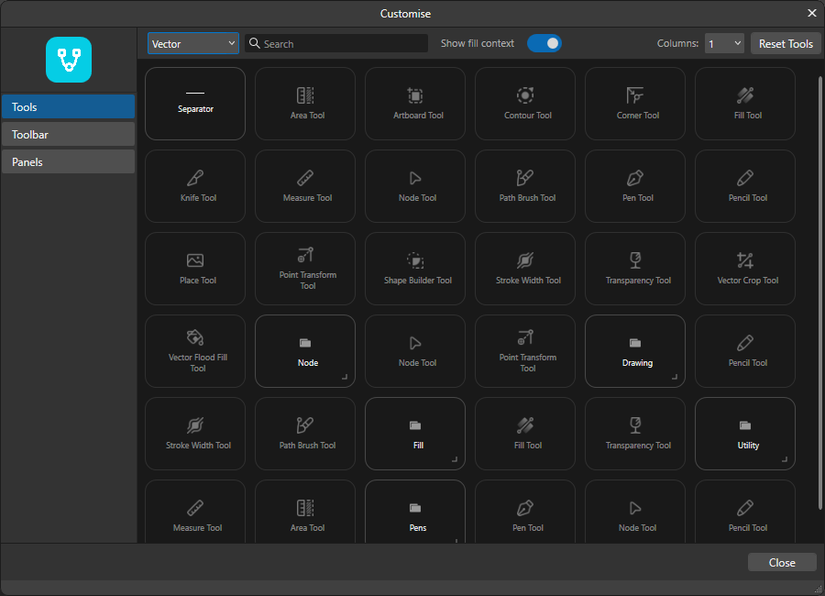Open the Vector persona dropdown
Screen dimensions: 825x596
click(193, 43)
